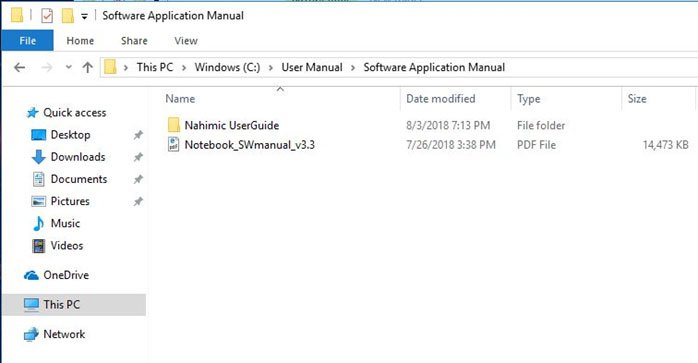
Task: Expand chevron before This PC breadcrumb
Action: coord(126,68)
